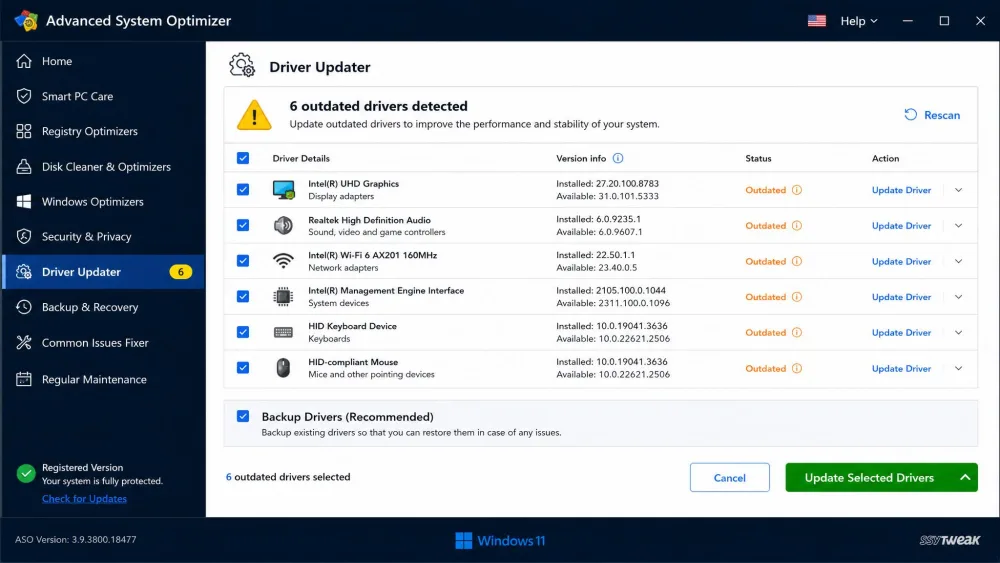1000x563 pixels.
Task: Go to Registry Optimizers section
Action: [103, 131]
